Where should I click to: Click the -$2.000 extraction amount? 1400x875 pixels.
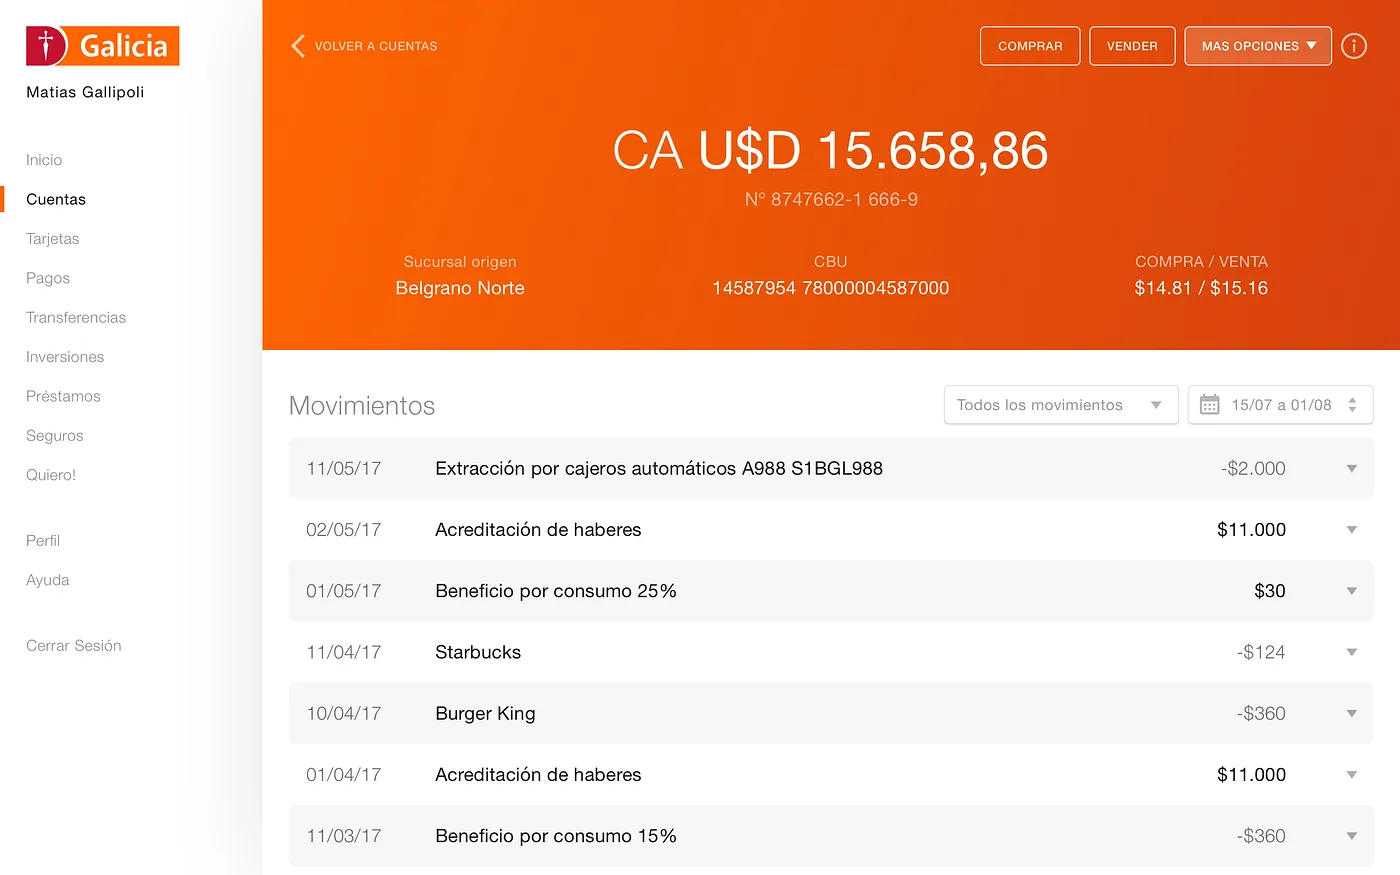(x=1253, y=468)
